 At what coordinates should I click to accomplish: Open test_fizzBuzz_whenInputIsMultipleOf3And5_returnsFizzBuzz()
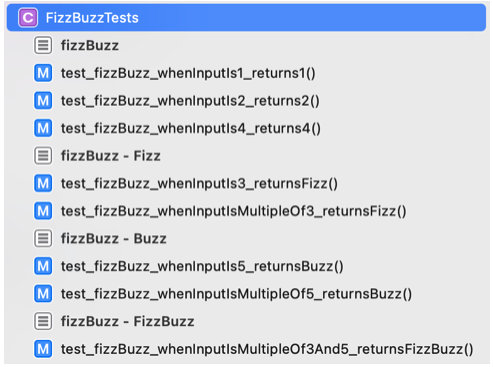point(267,349)
